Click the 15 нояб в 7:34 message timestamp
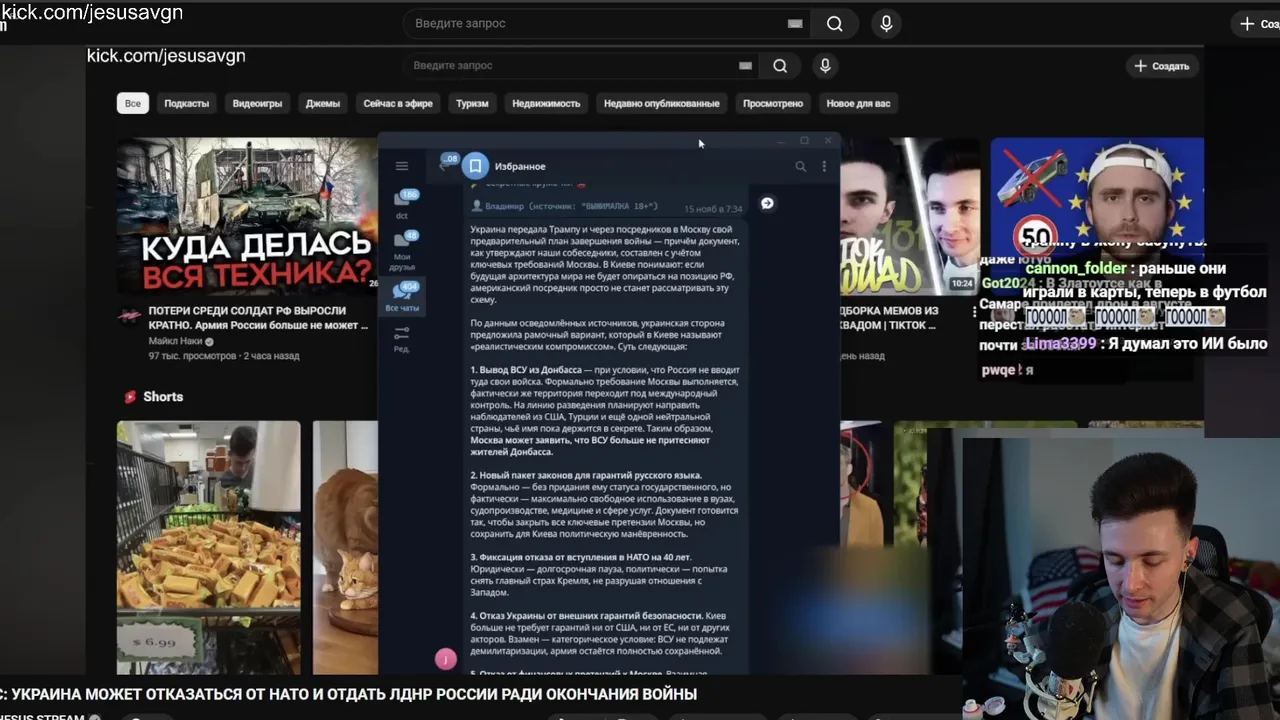Image resolution: width=1280 pixels, height=720 pixels. click(713, 209)
